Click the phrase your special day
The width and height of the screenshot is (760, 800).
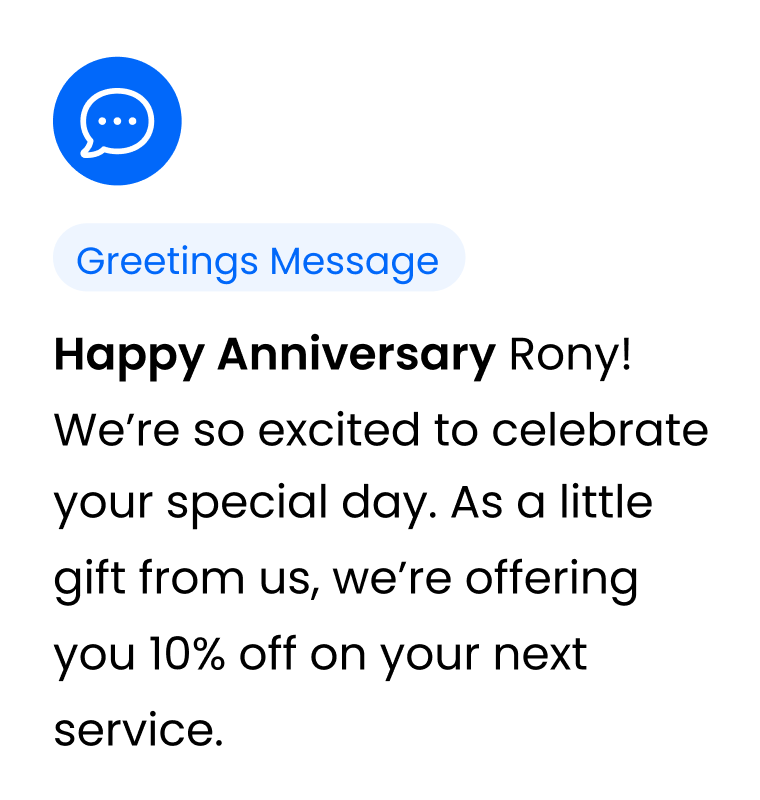[x=245, y=505]
